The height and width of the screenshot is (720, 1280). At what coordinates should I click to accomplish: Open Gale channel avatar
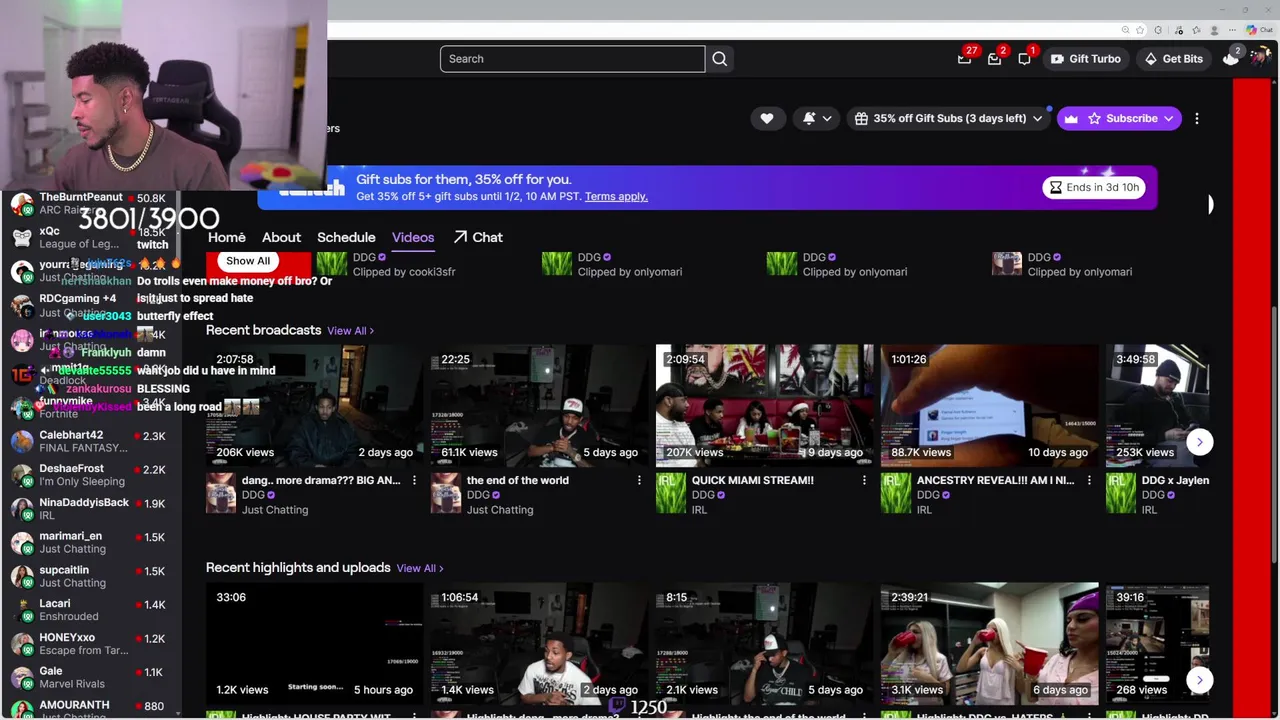coord(21,678)
